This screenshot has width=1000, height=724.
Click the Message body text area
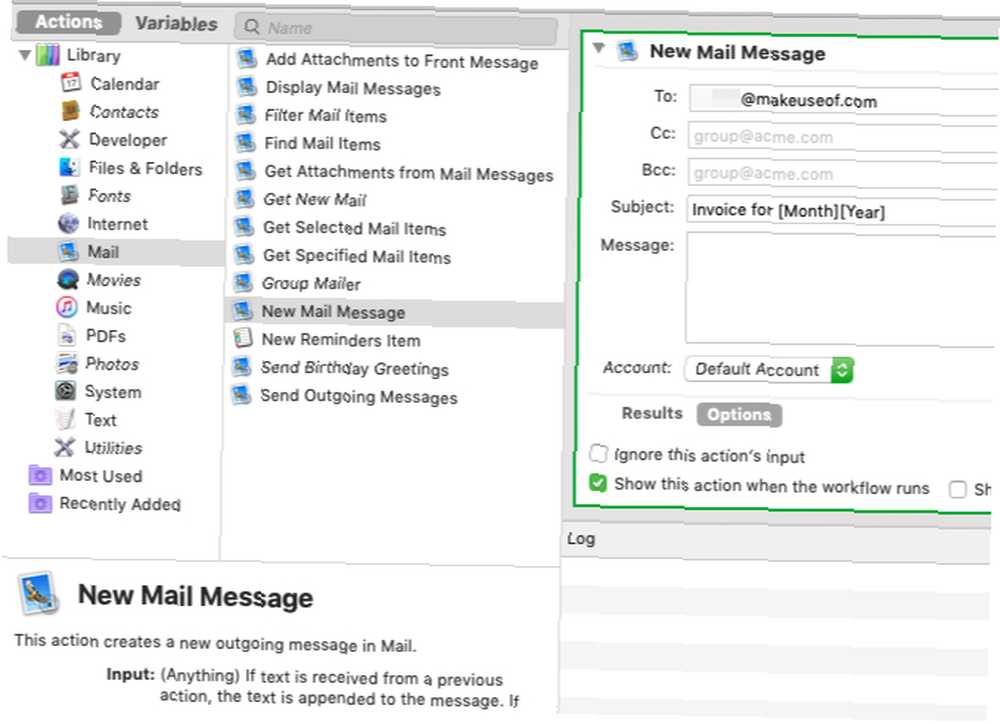click(841, 288)
